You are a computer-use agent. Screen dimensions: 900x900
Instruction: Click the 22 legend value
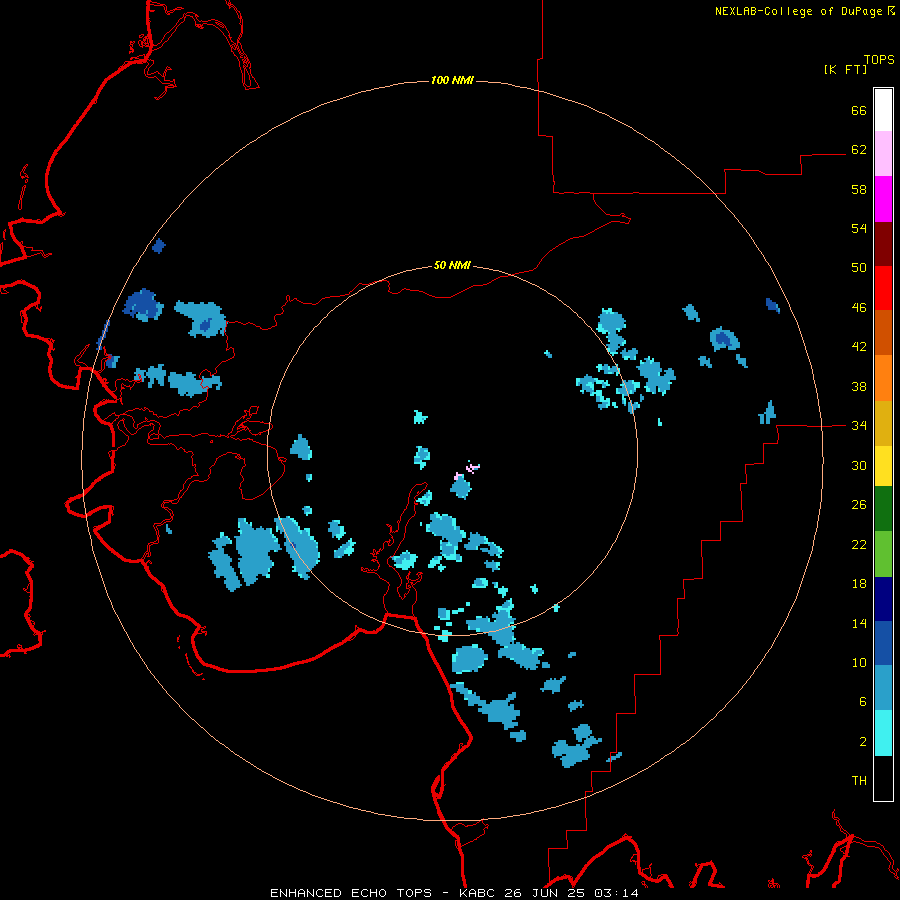tap(859, 544)
